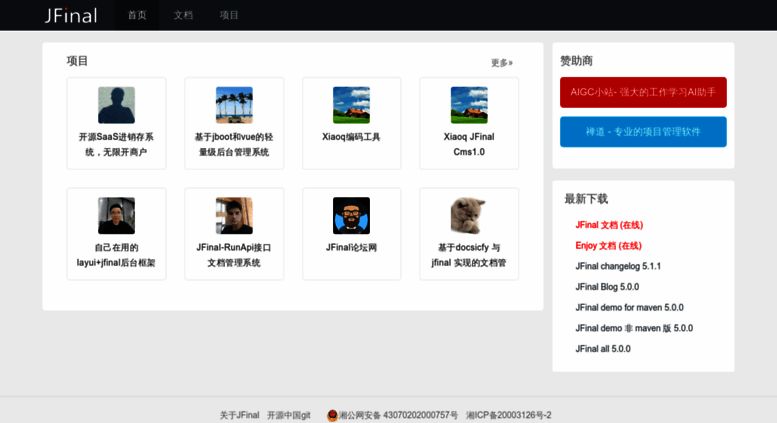This screenshot has height=423, width=777.
Task: Download JFinal demo for maven 5.0.0
Action: point(629,308)
